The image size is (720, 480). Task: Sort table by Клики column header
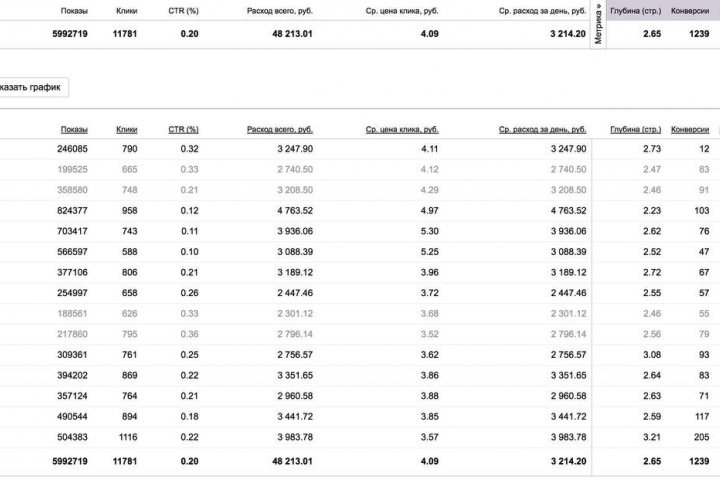pyautogui.click(x=126, y=130)
